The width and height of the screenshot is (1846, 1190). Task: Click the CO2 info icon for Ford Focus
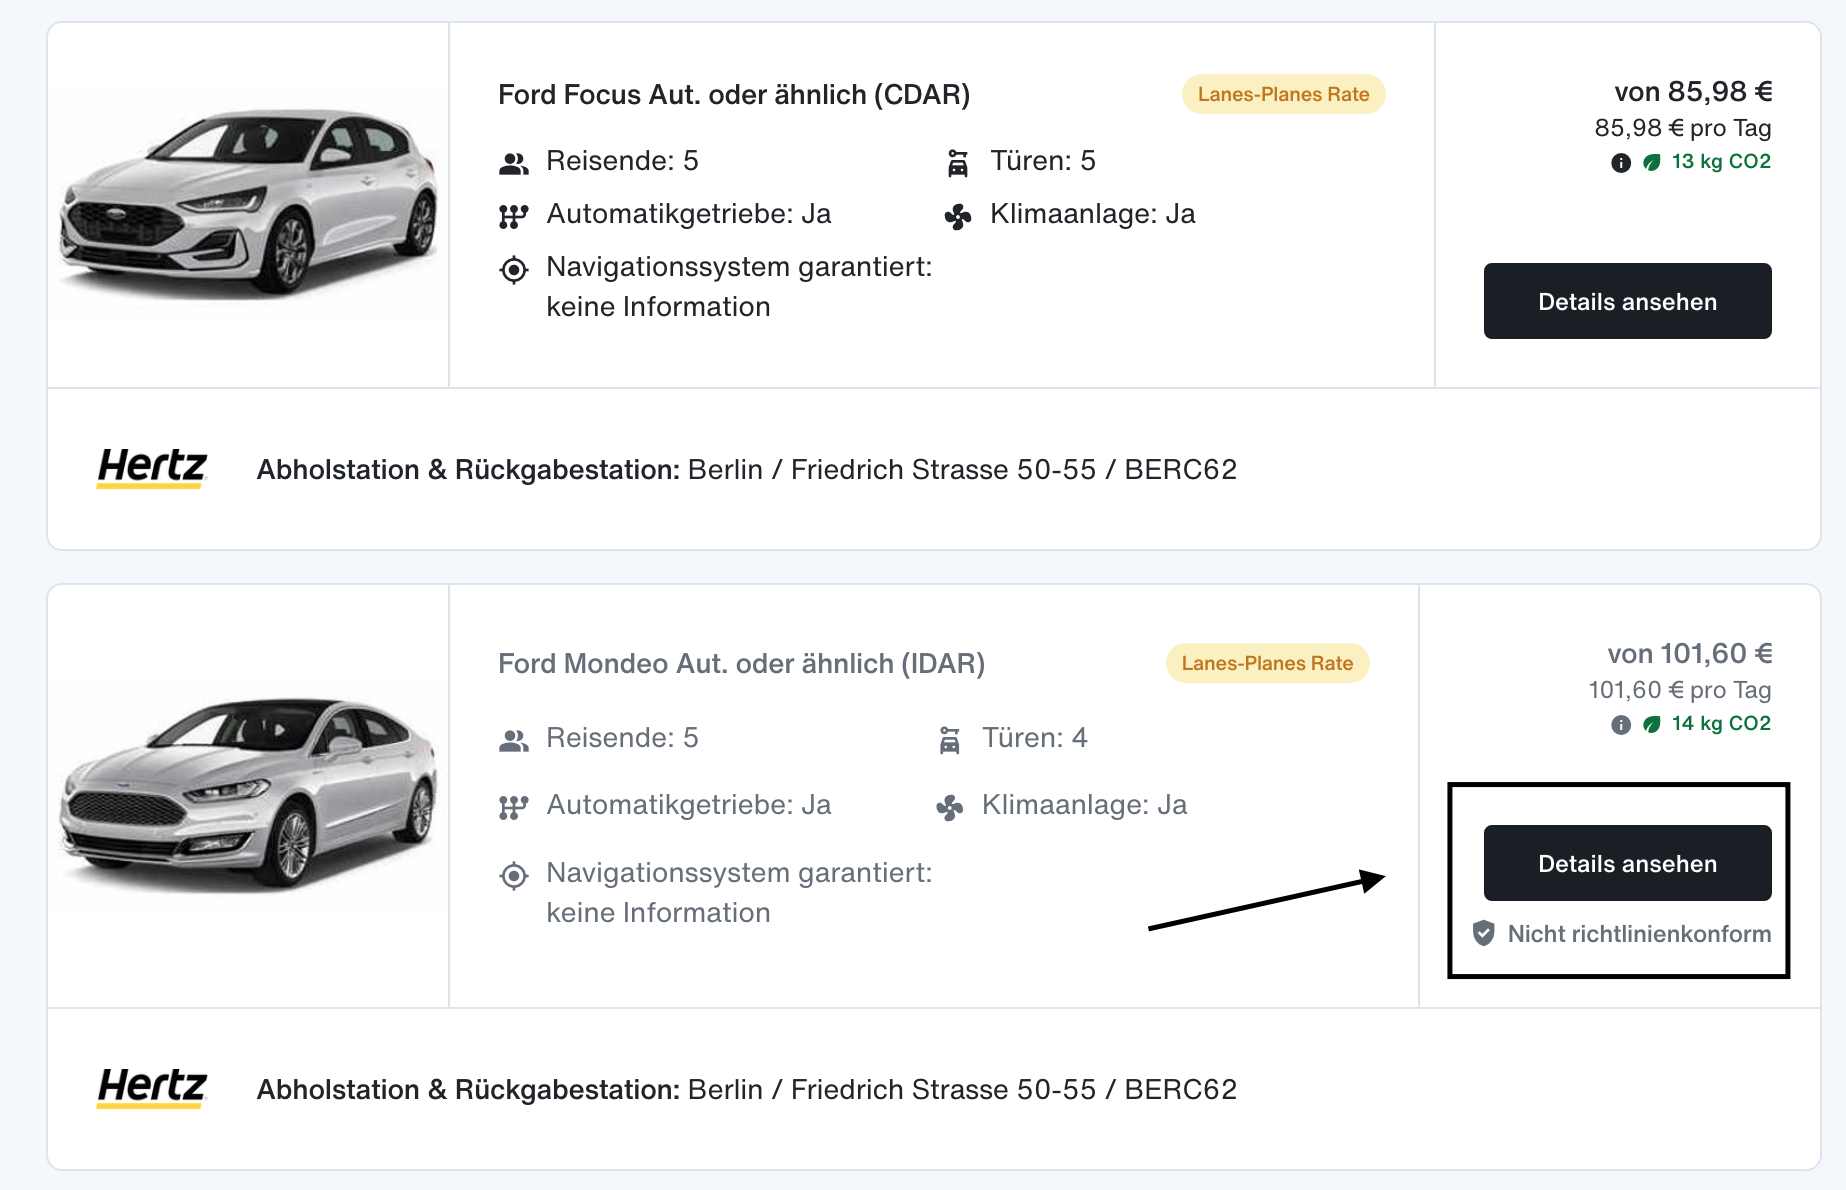coord(1621,163)
